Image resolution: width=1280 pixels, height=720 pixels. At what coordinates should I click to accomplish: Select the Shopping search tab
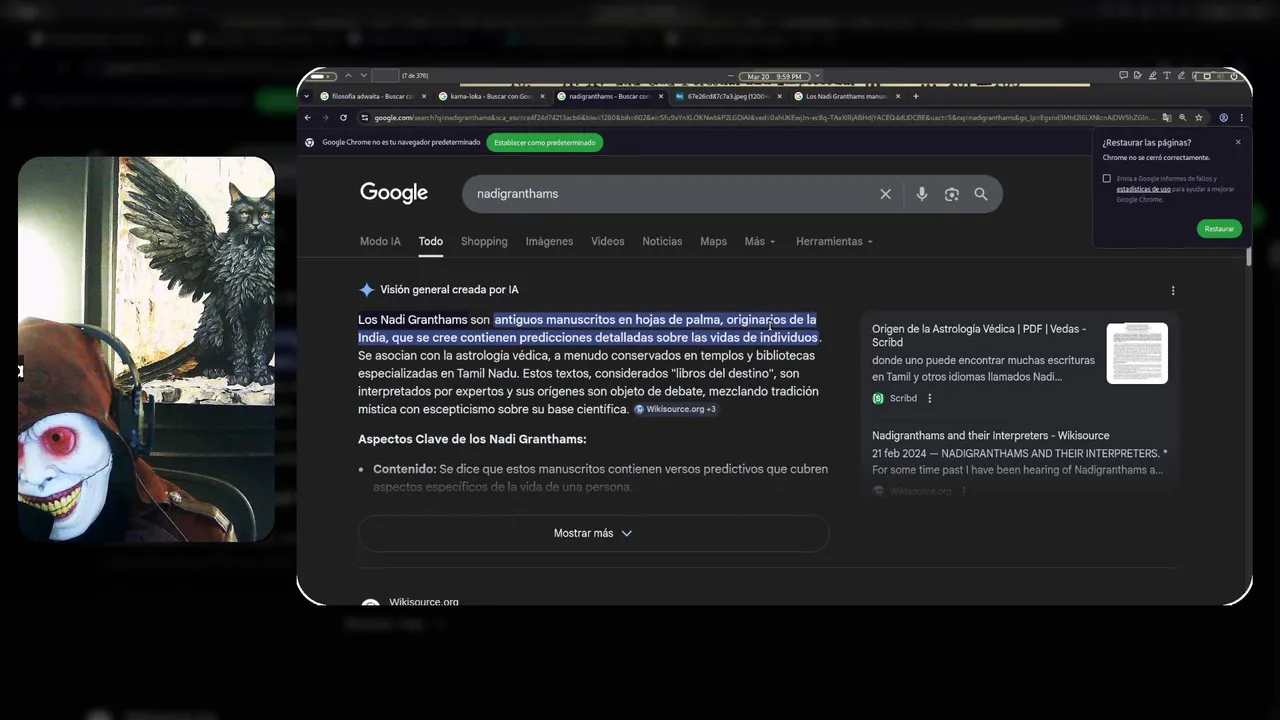(x=484, y=241)
